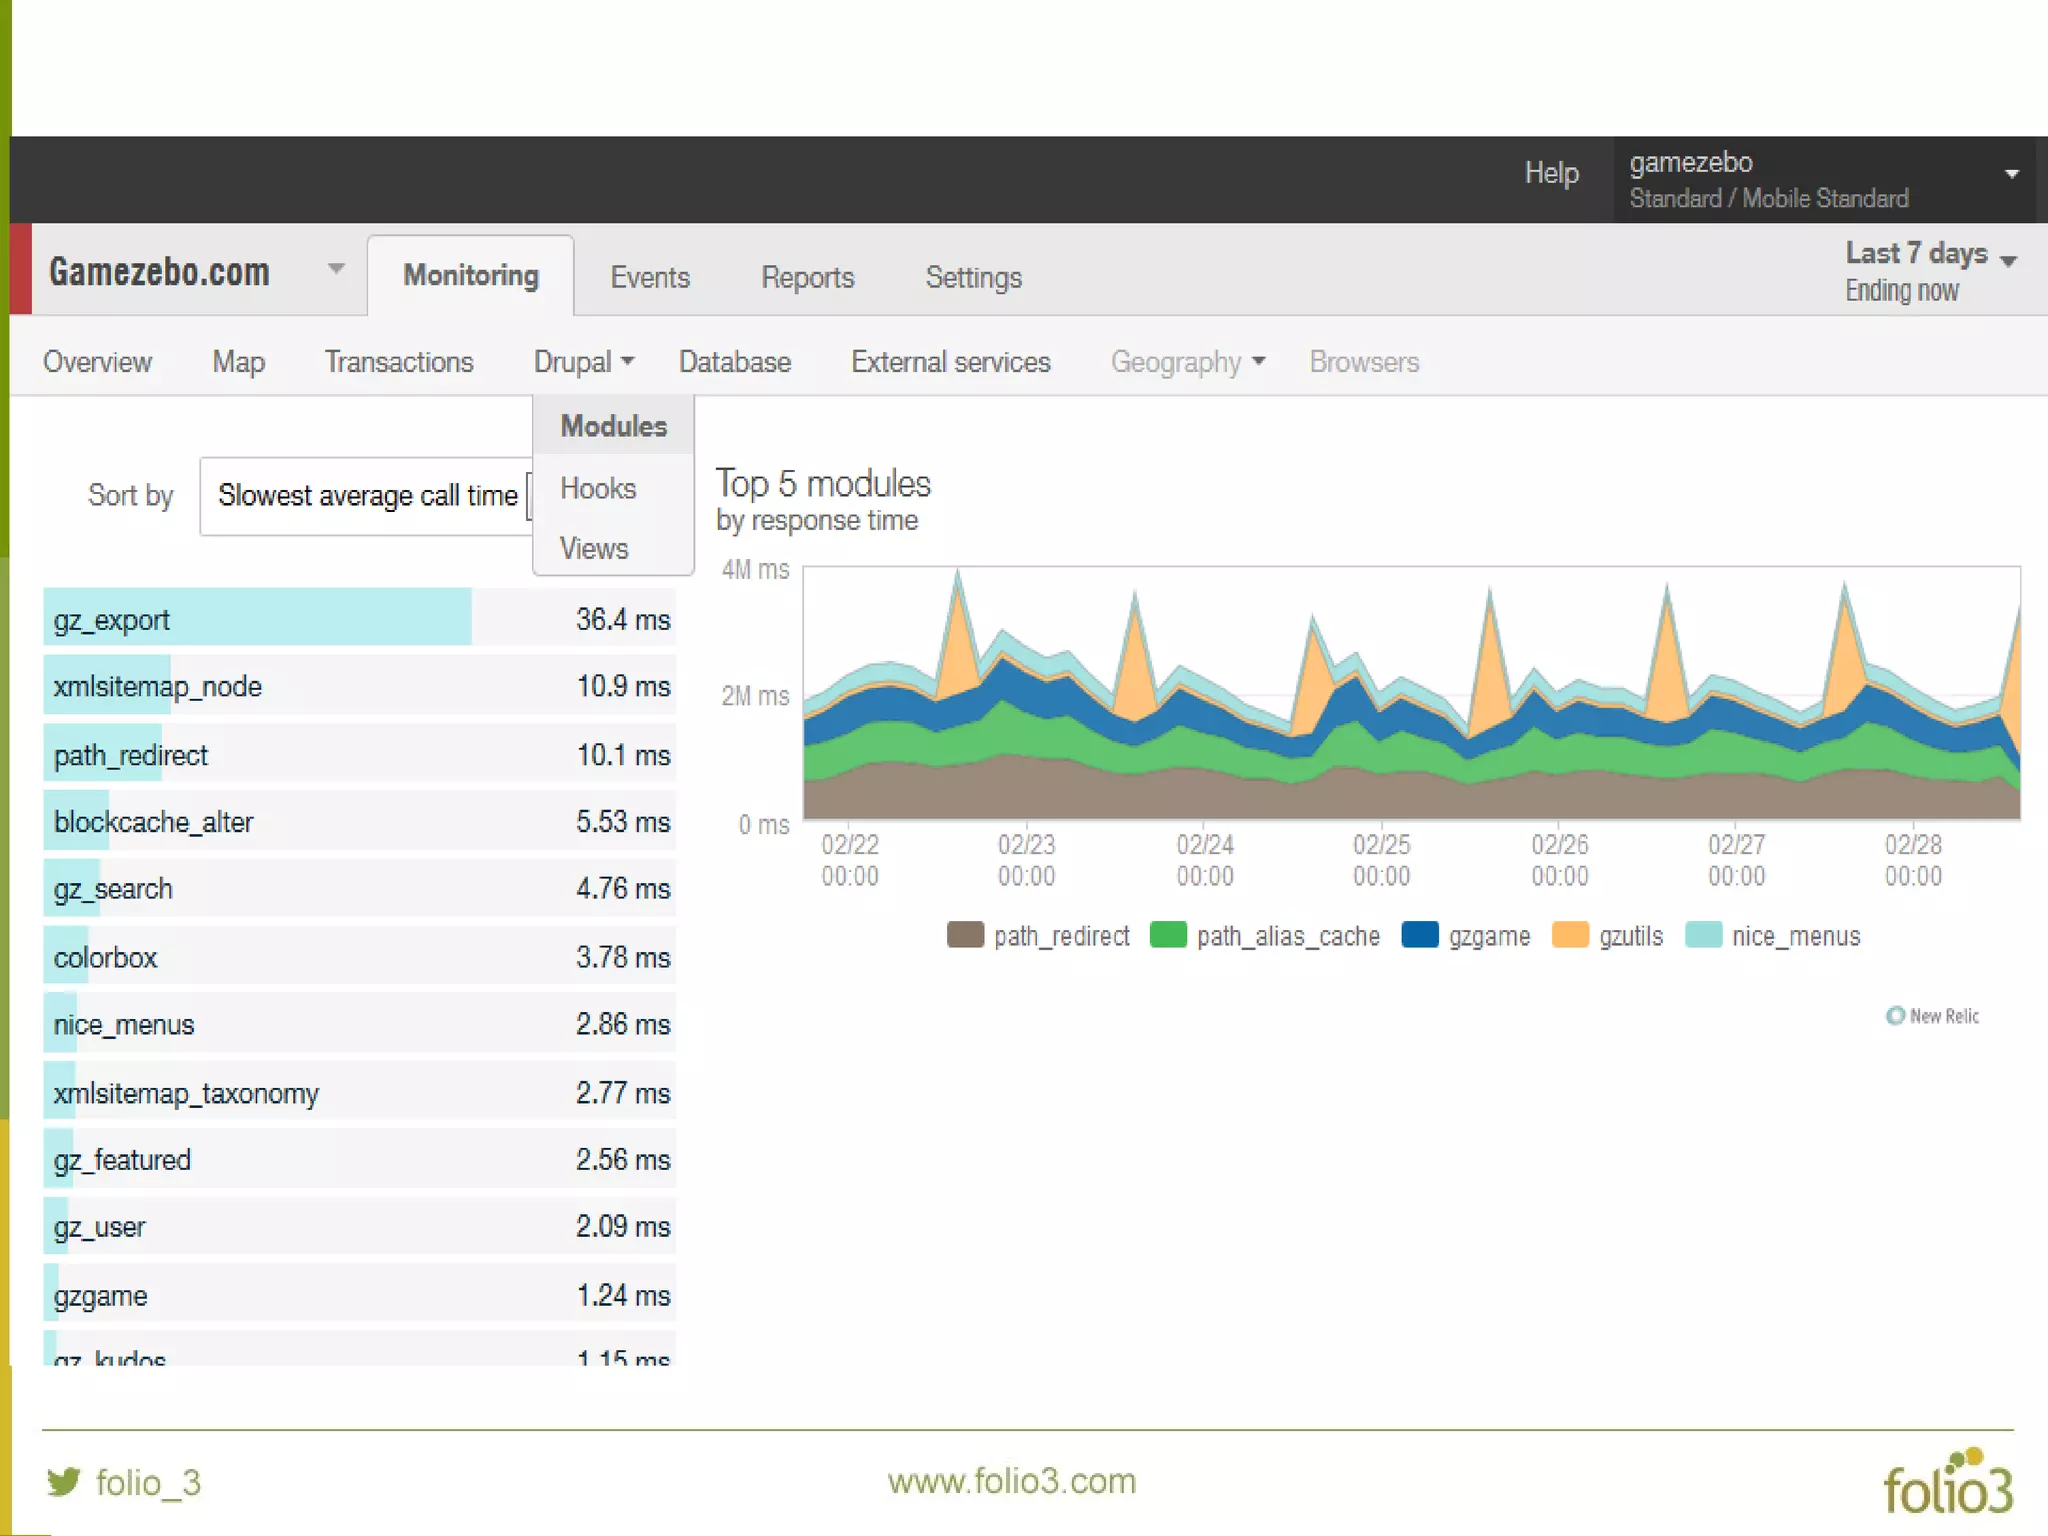Screen dimensions: 2048x1536
Task: Switch to the Events tab
Action: (x=650, y=277)
